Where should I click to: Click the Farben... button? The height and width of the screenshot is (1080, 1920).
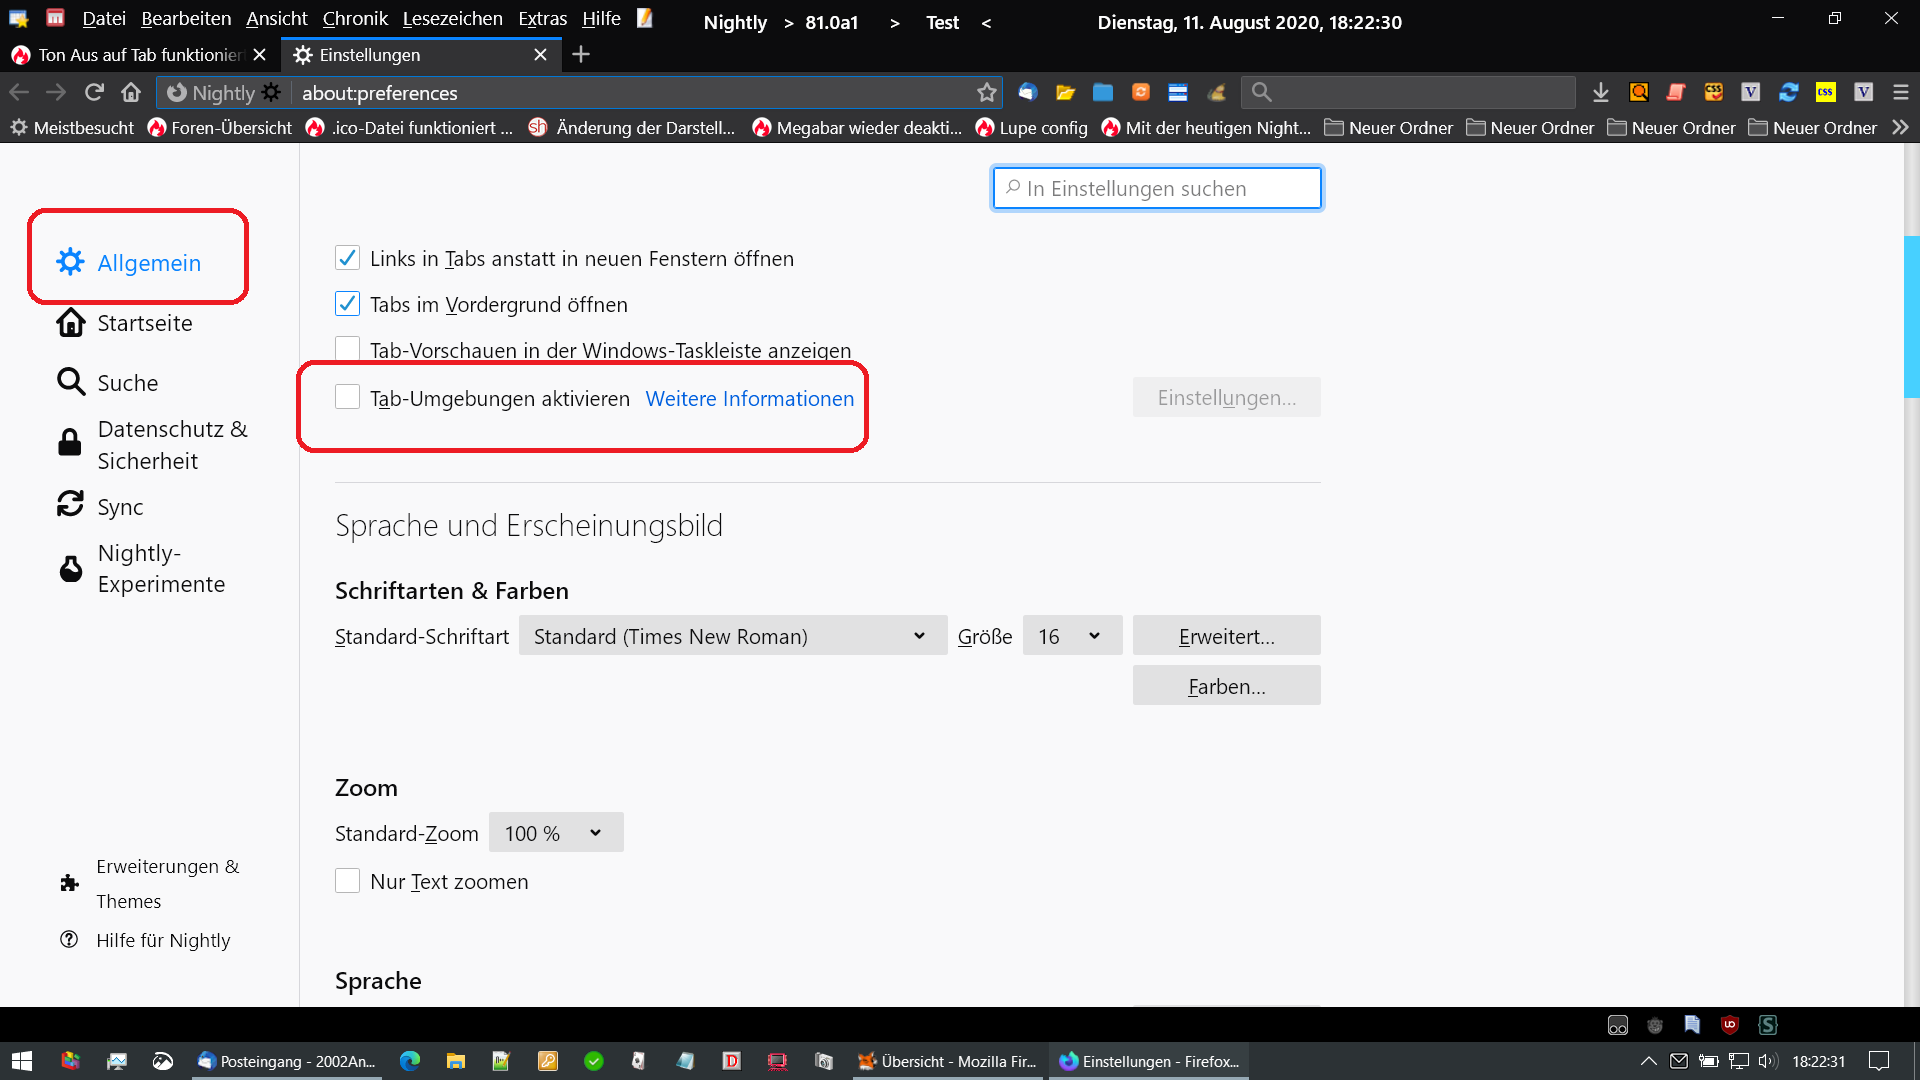coord(1226,686)
